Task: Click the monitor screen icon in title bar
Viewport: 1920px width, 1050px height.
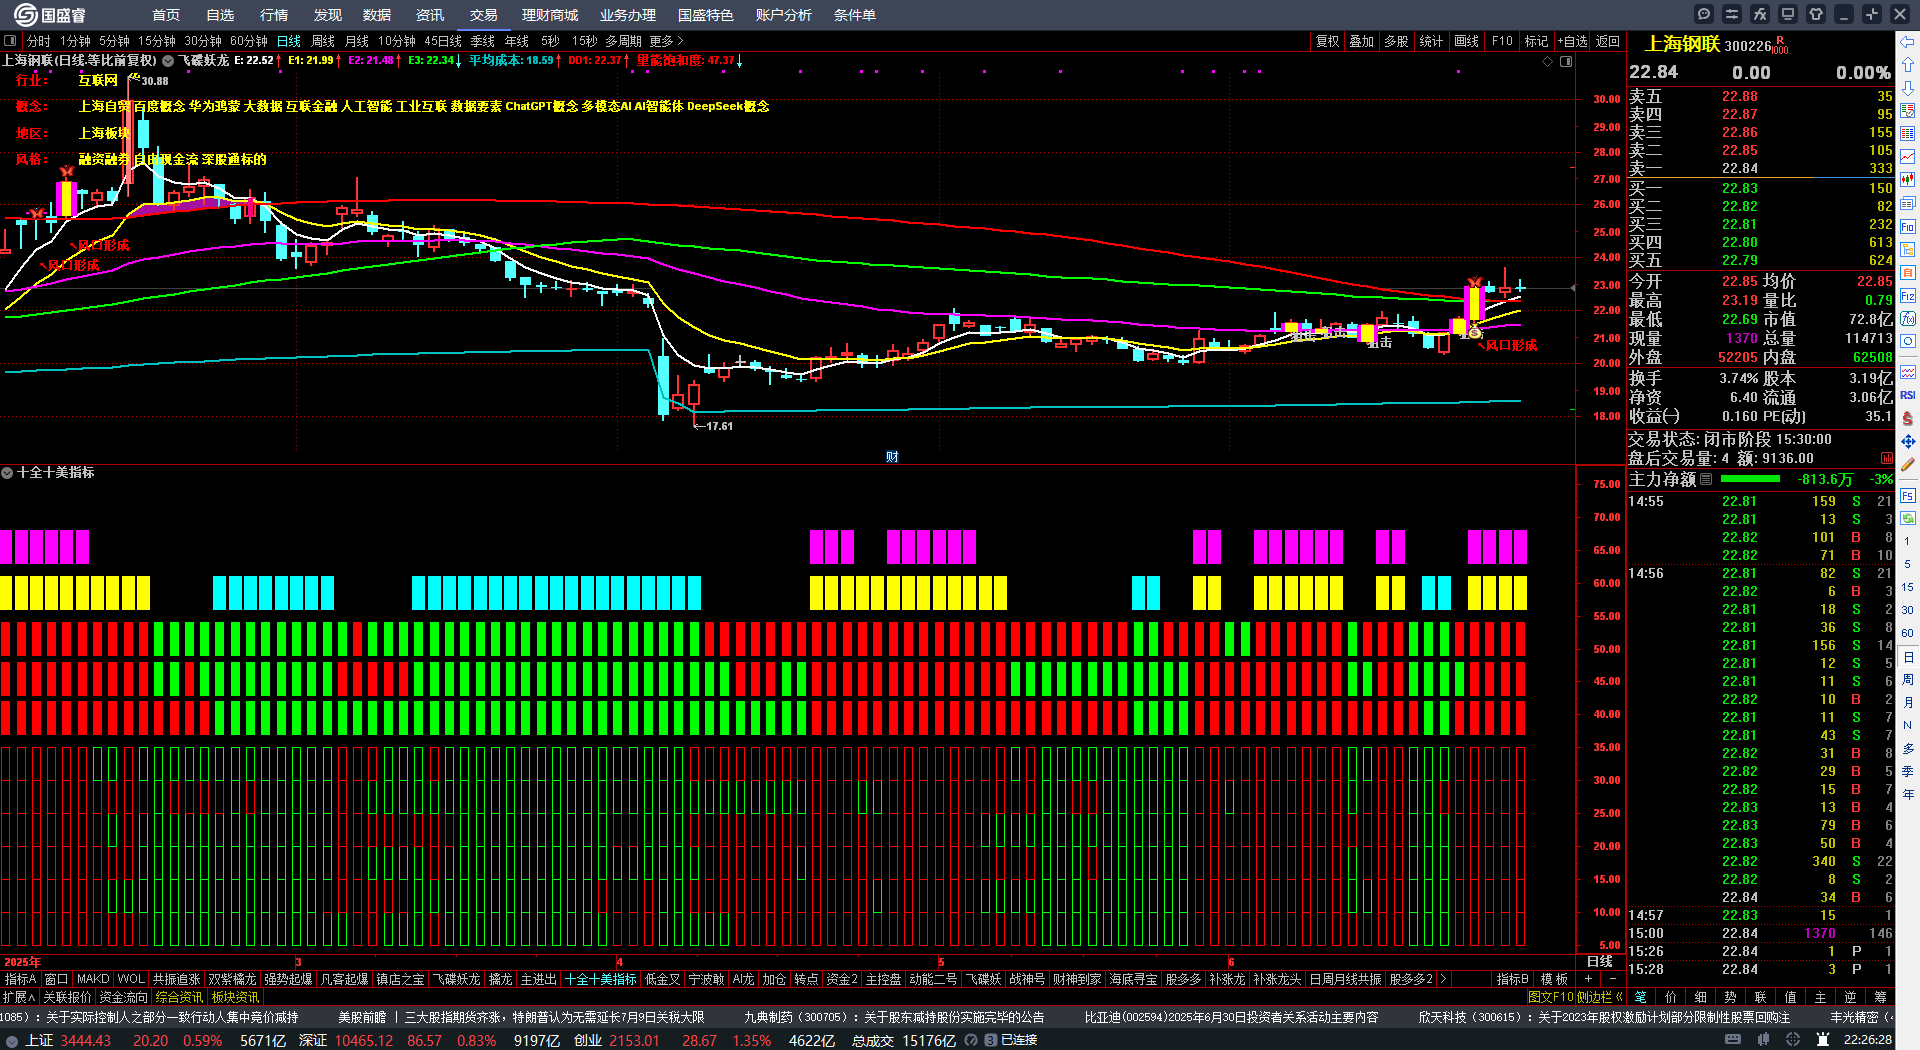Action: 1788,14
